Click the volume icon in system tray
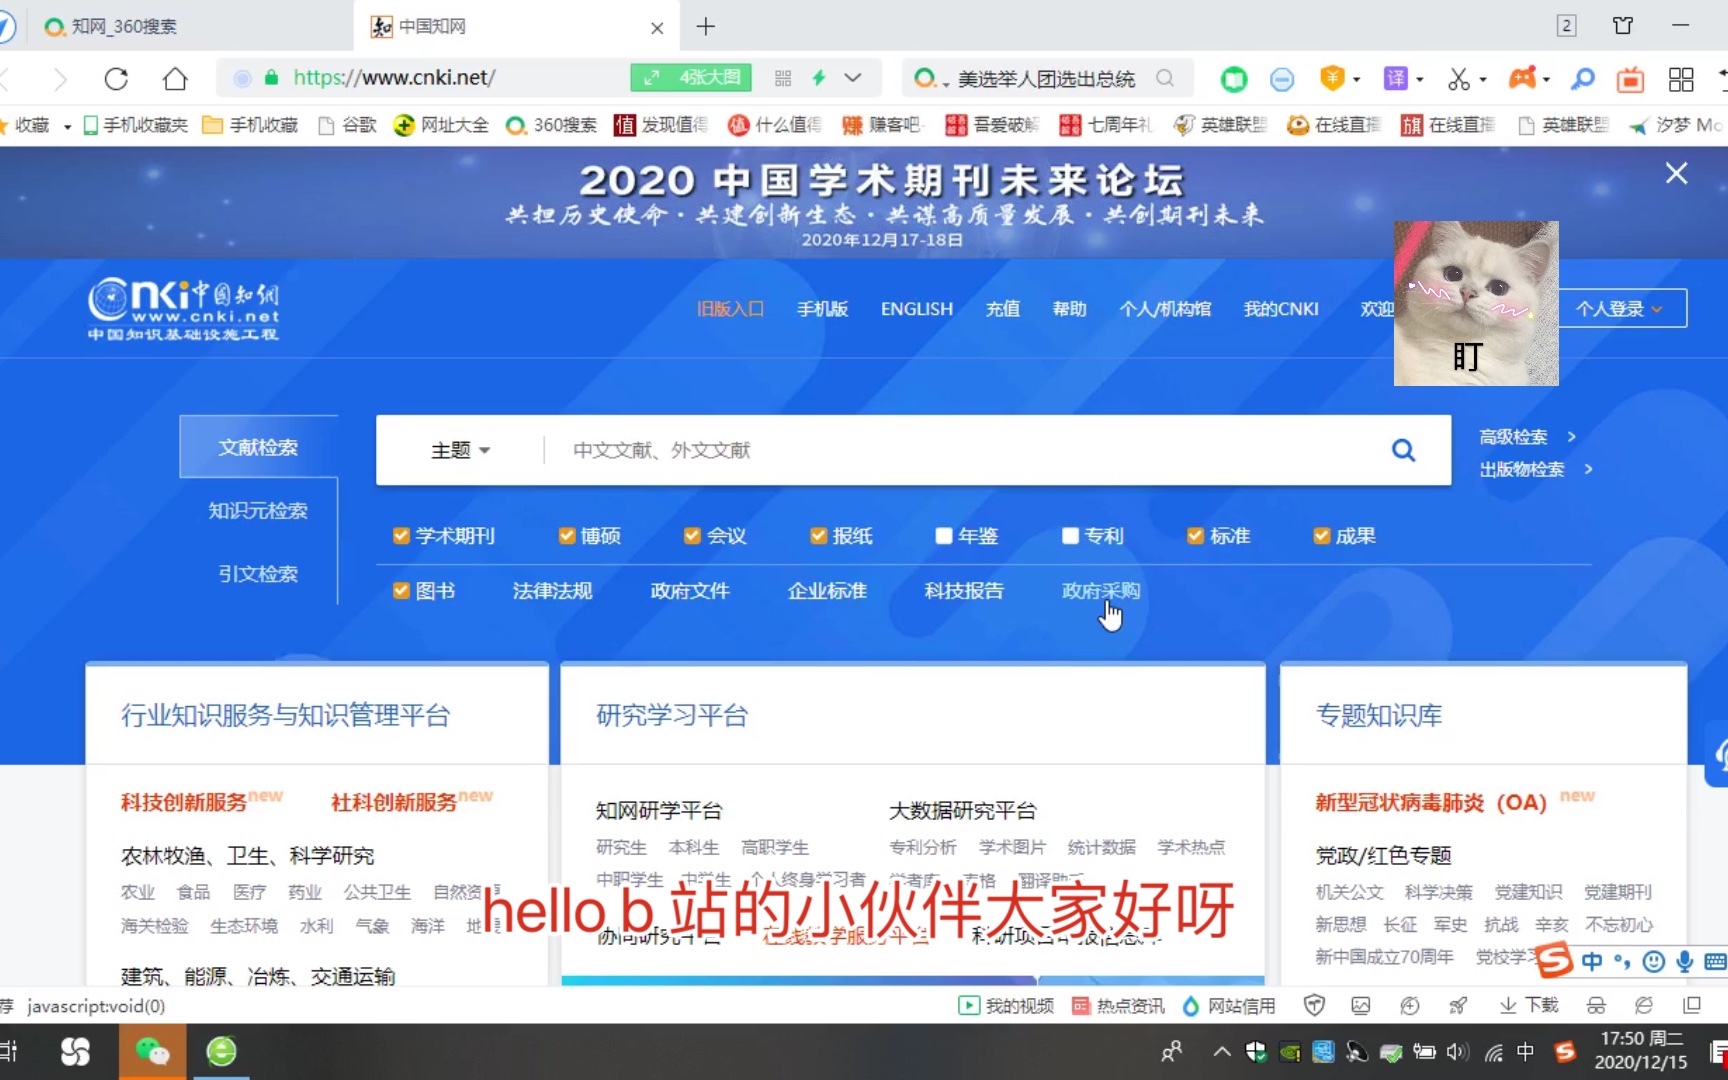Screen dimensions: 1728x1080 click(x=1458, y=1052)
